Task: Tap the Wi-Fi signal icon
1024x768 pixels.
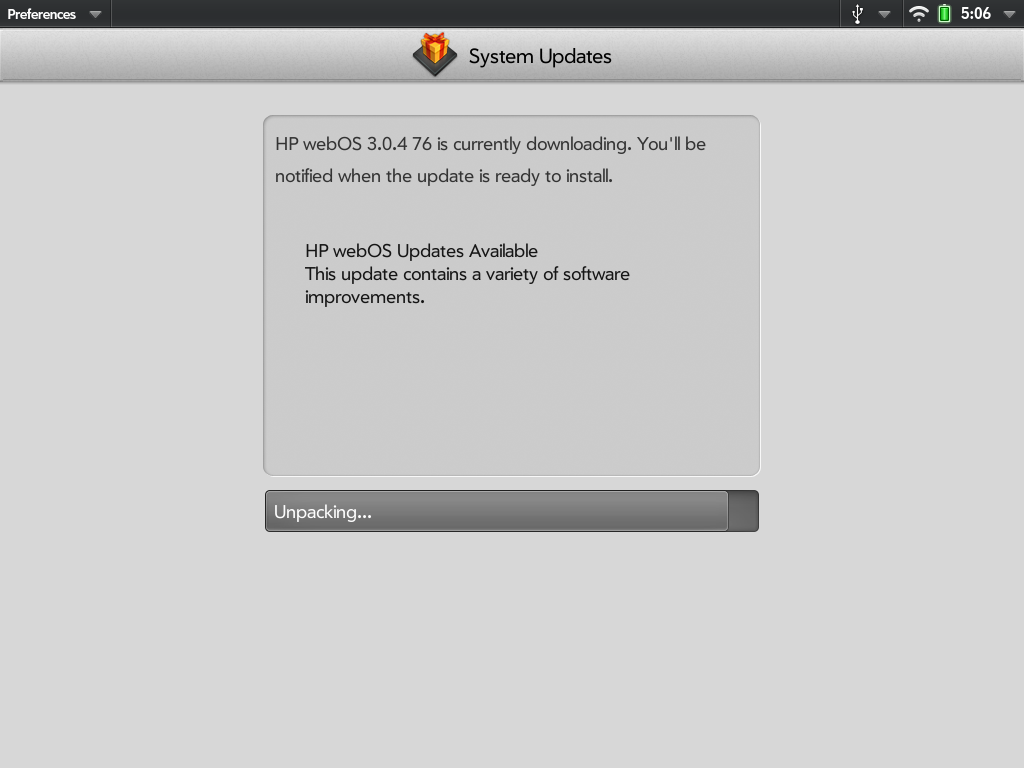Action: tap(919, 14)
